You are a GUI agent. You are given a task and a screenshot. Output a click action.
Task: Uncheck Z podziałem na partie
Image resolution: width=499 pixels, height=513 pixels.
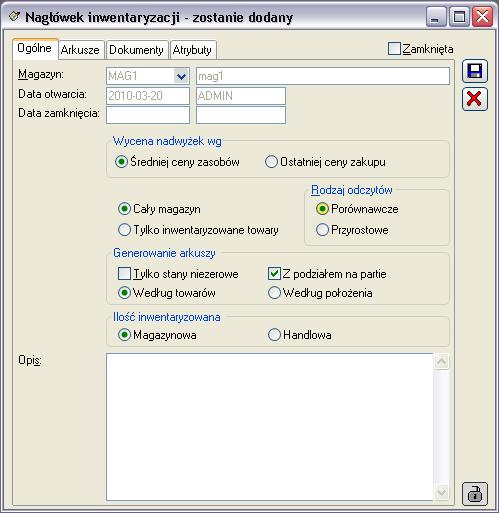point(274,274)
